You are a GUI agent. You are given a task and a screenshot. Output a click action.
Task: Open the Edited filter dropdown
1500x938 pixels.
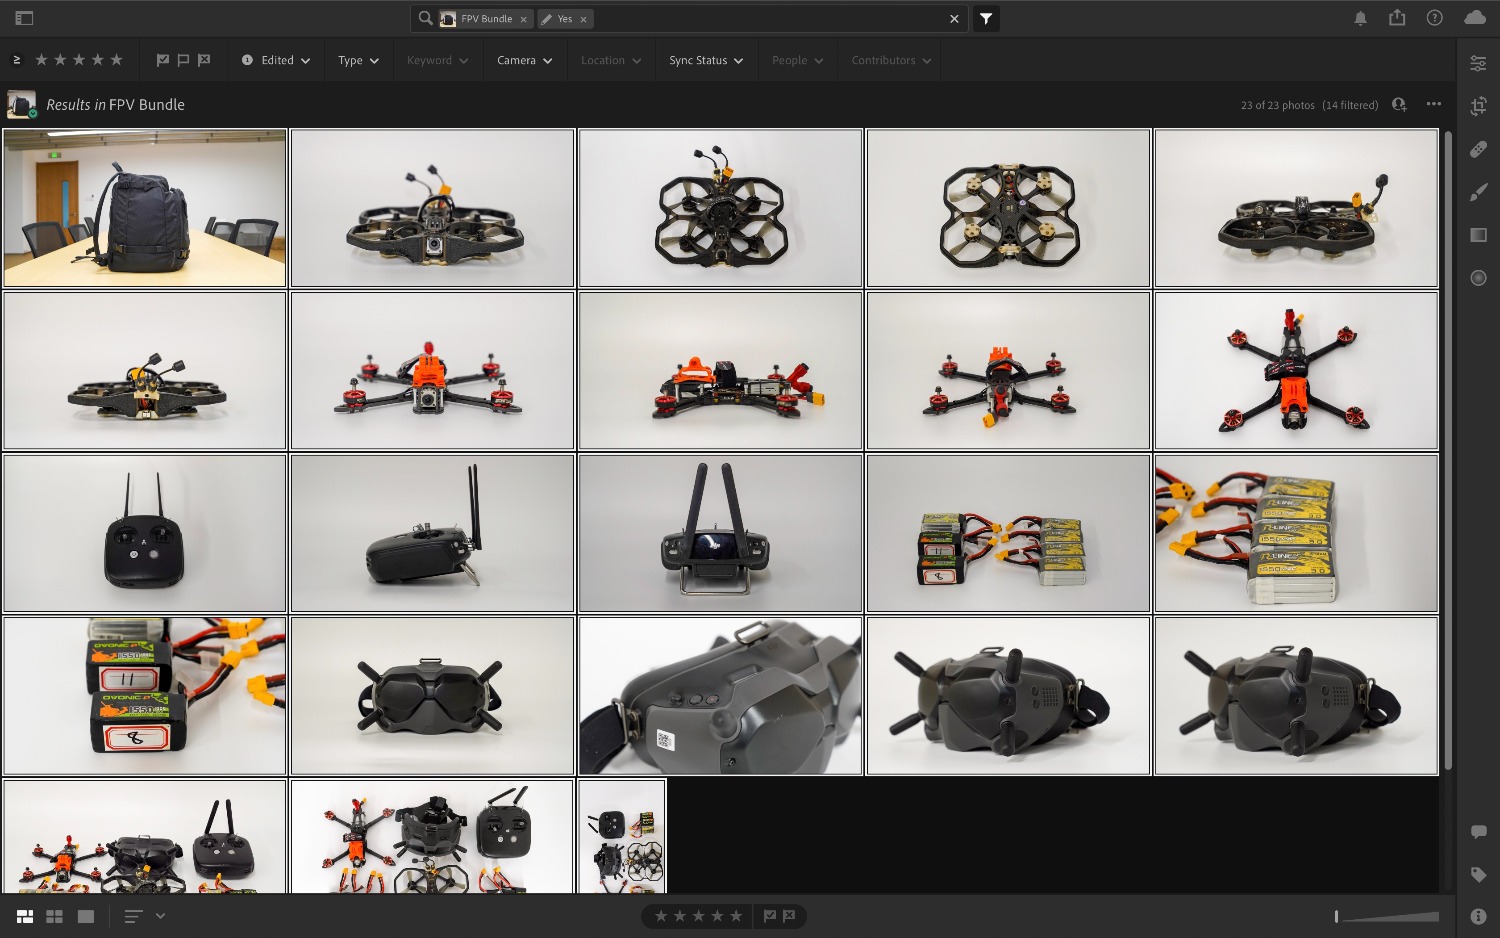pyautogui.click(x=276, y=60)
